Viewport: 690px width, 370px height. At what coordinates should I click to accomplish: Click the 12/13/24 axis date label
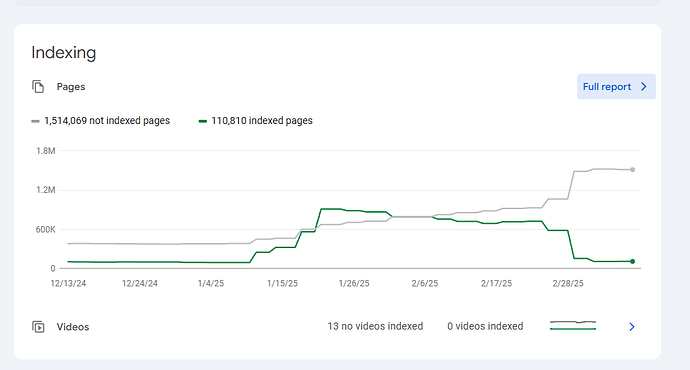pyautogui.click(x=68, y=283)
